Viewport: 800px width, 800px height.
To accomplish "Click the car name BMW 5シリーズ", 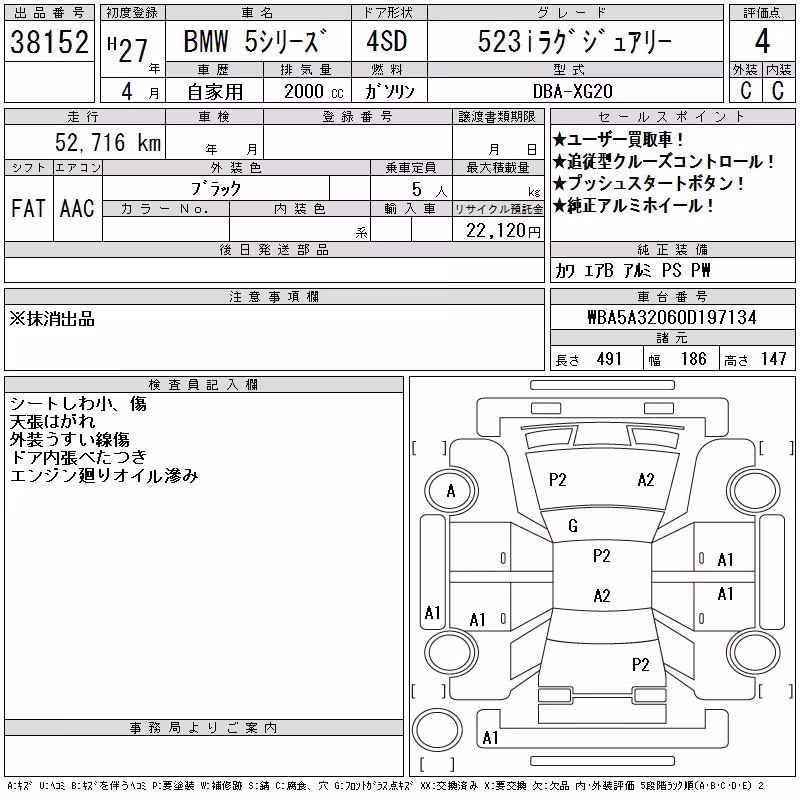I will [x=255, y=41].
